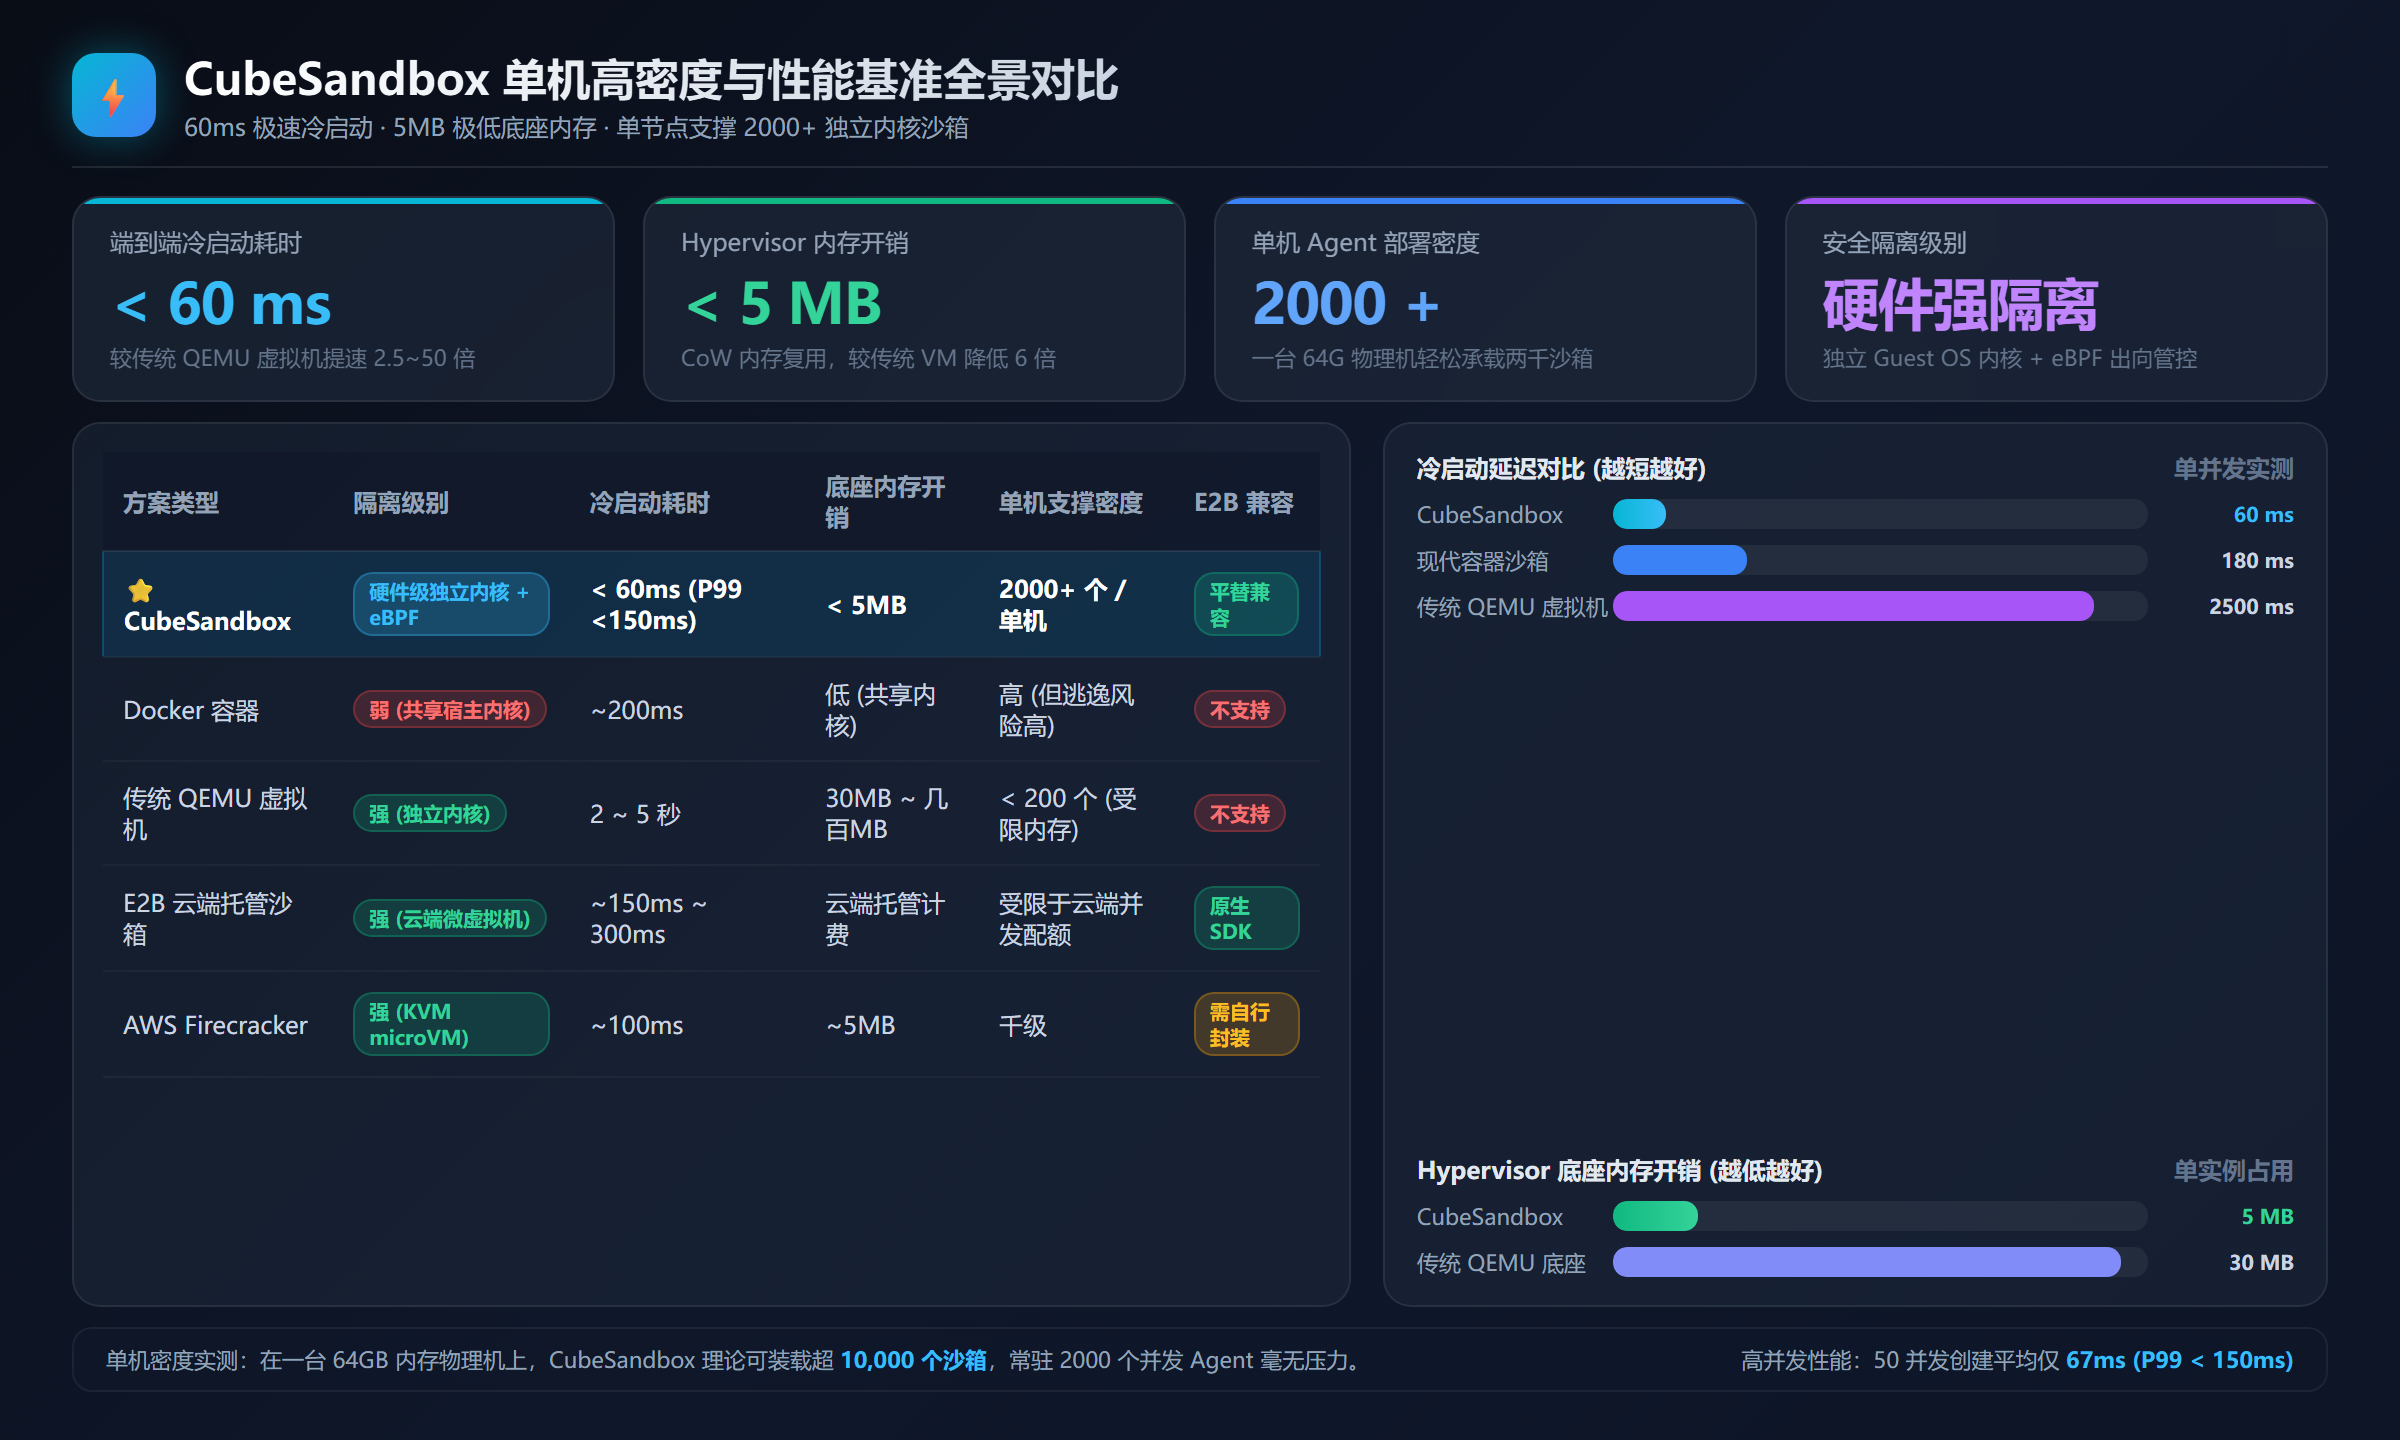Click the 2500 ms value label
This screenshot has height=1440, width=2400.
coord(2251,606)
